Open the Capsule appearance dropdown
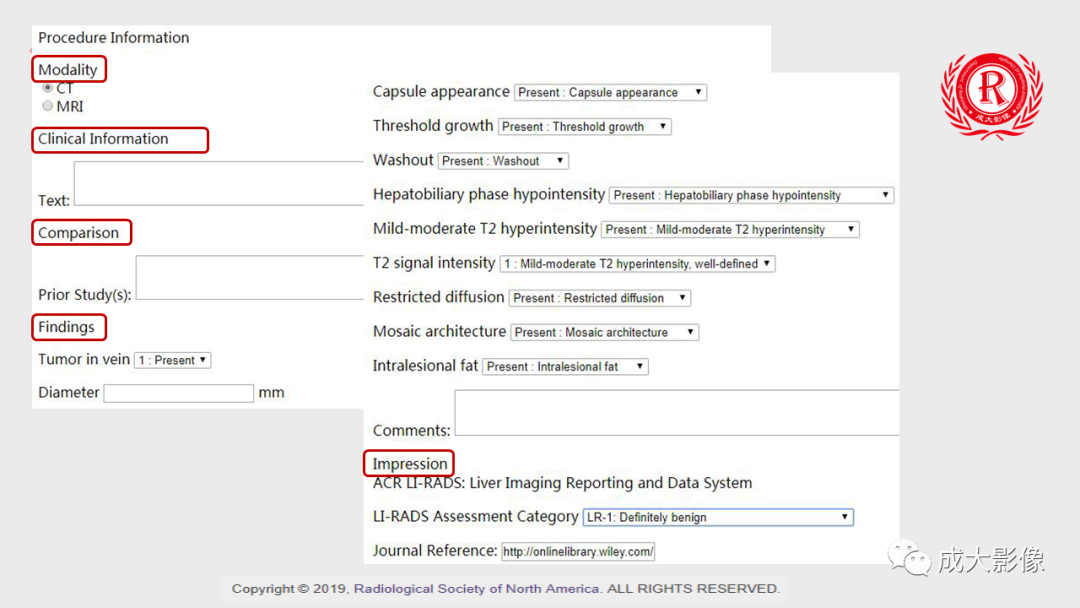The height and width of the screenshot is (608, 1080). click(610, 92)
